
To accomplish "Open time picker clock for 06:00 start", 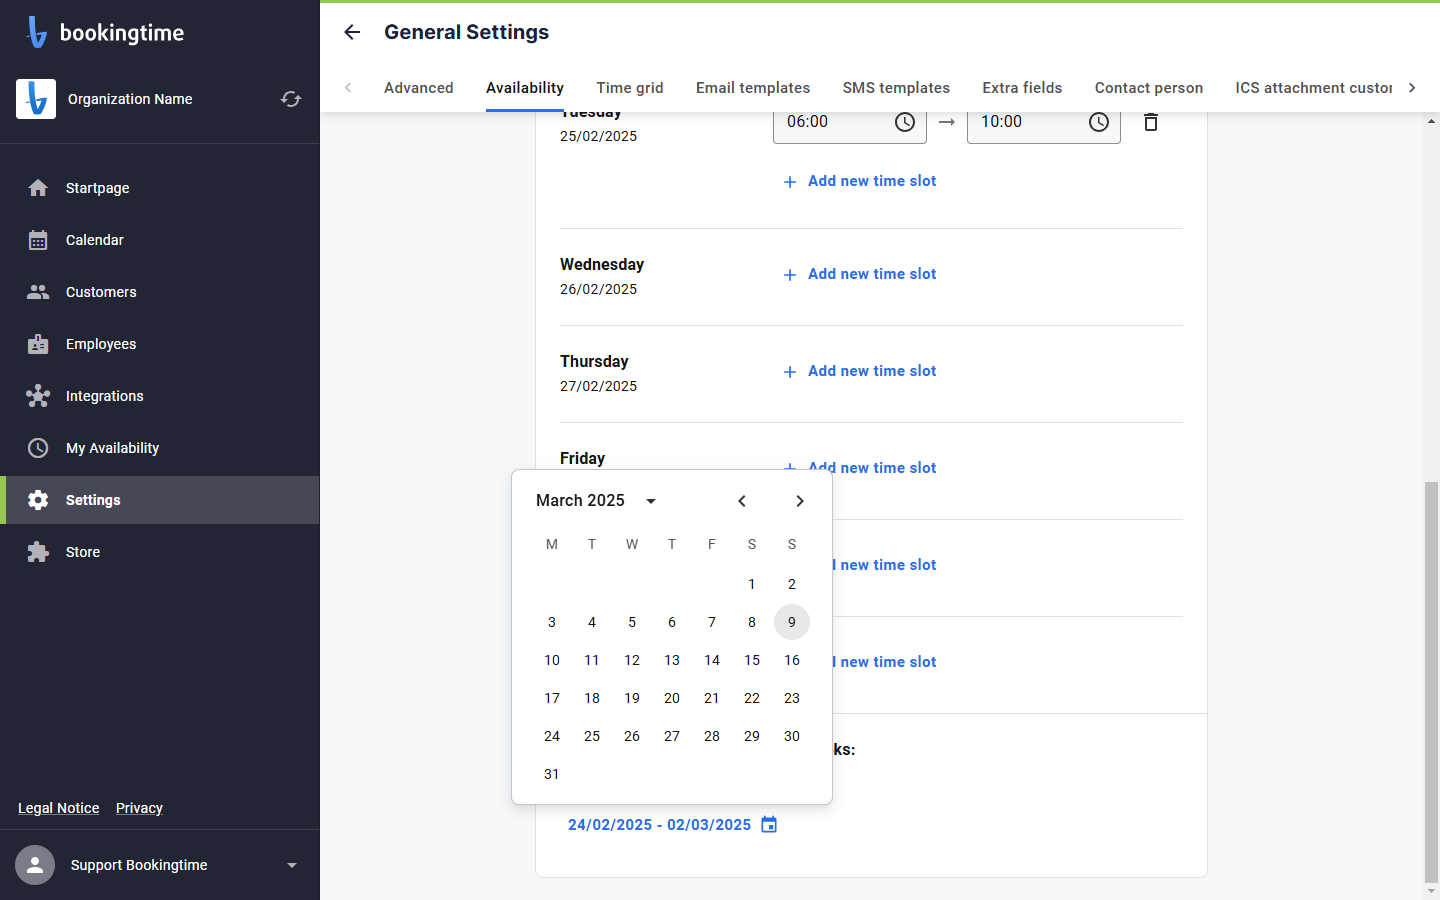I will (905, 122).
